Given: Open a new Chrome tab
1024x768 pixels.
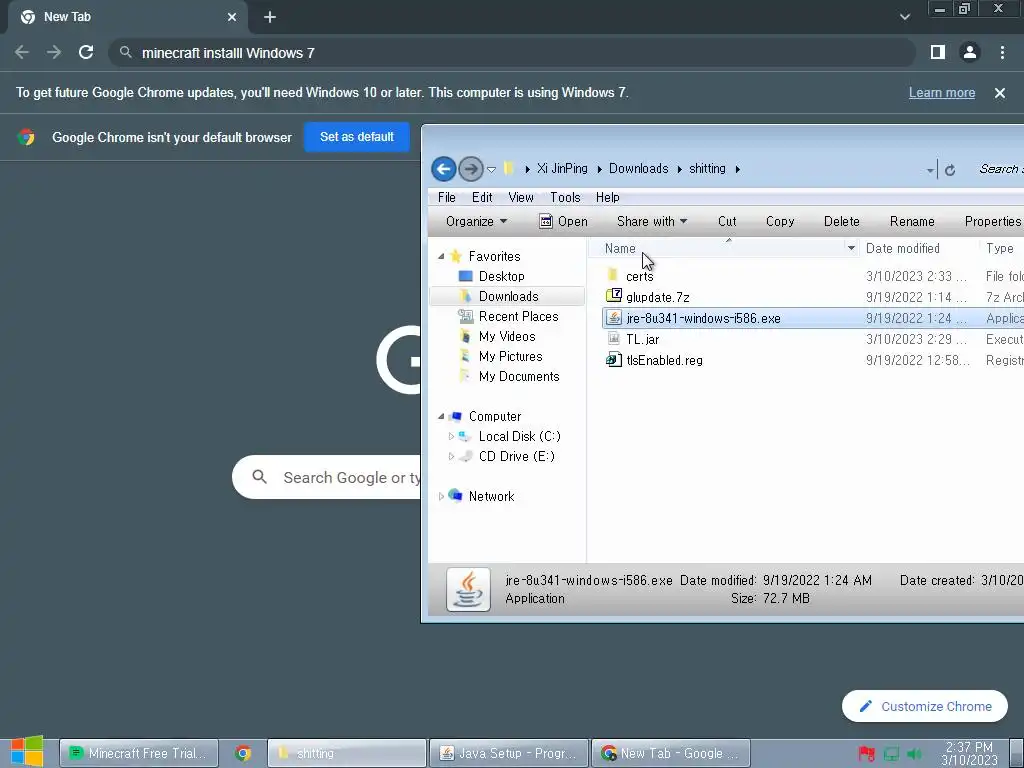Looking at the screenshot, I should tap(270, 17).
